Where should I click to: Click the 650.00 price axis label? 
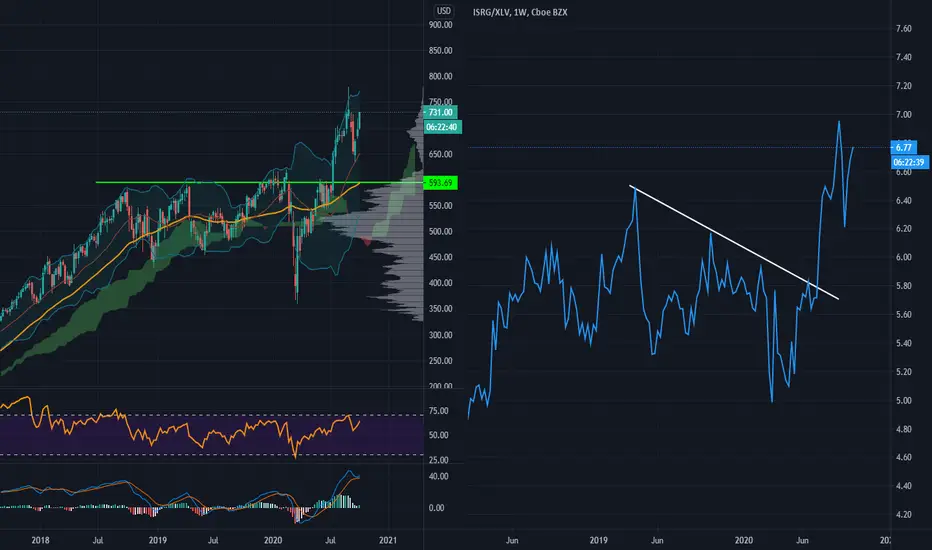[440, 154]
